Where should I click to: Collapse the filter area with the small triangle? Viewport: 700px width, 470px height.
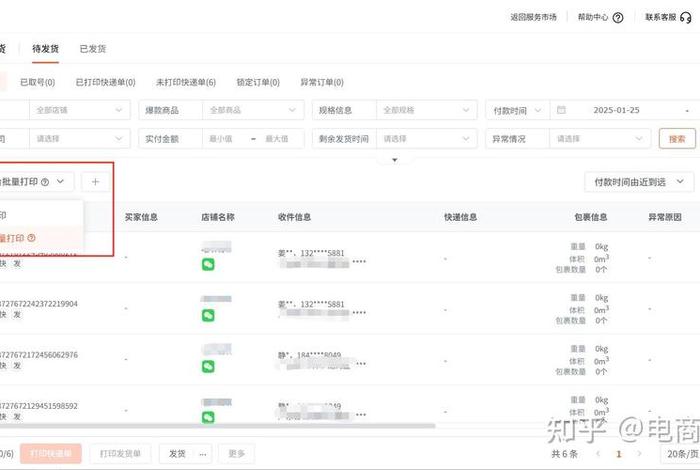[395, 160]
